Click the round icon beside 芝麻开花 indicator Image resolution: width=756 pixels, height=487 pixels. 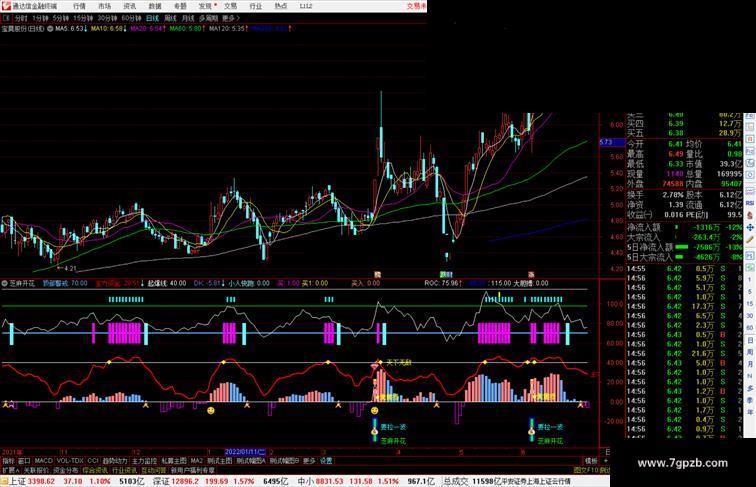[4, 284]
